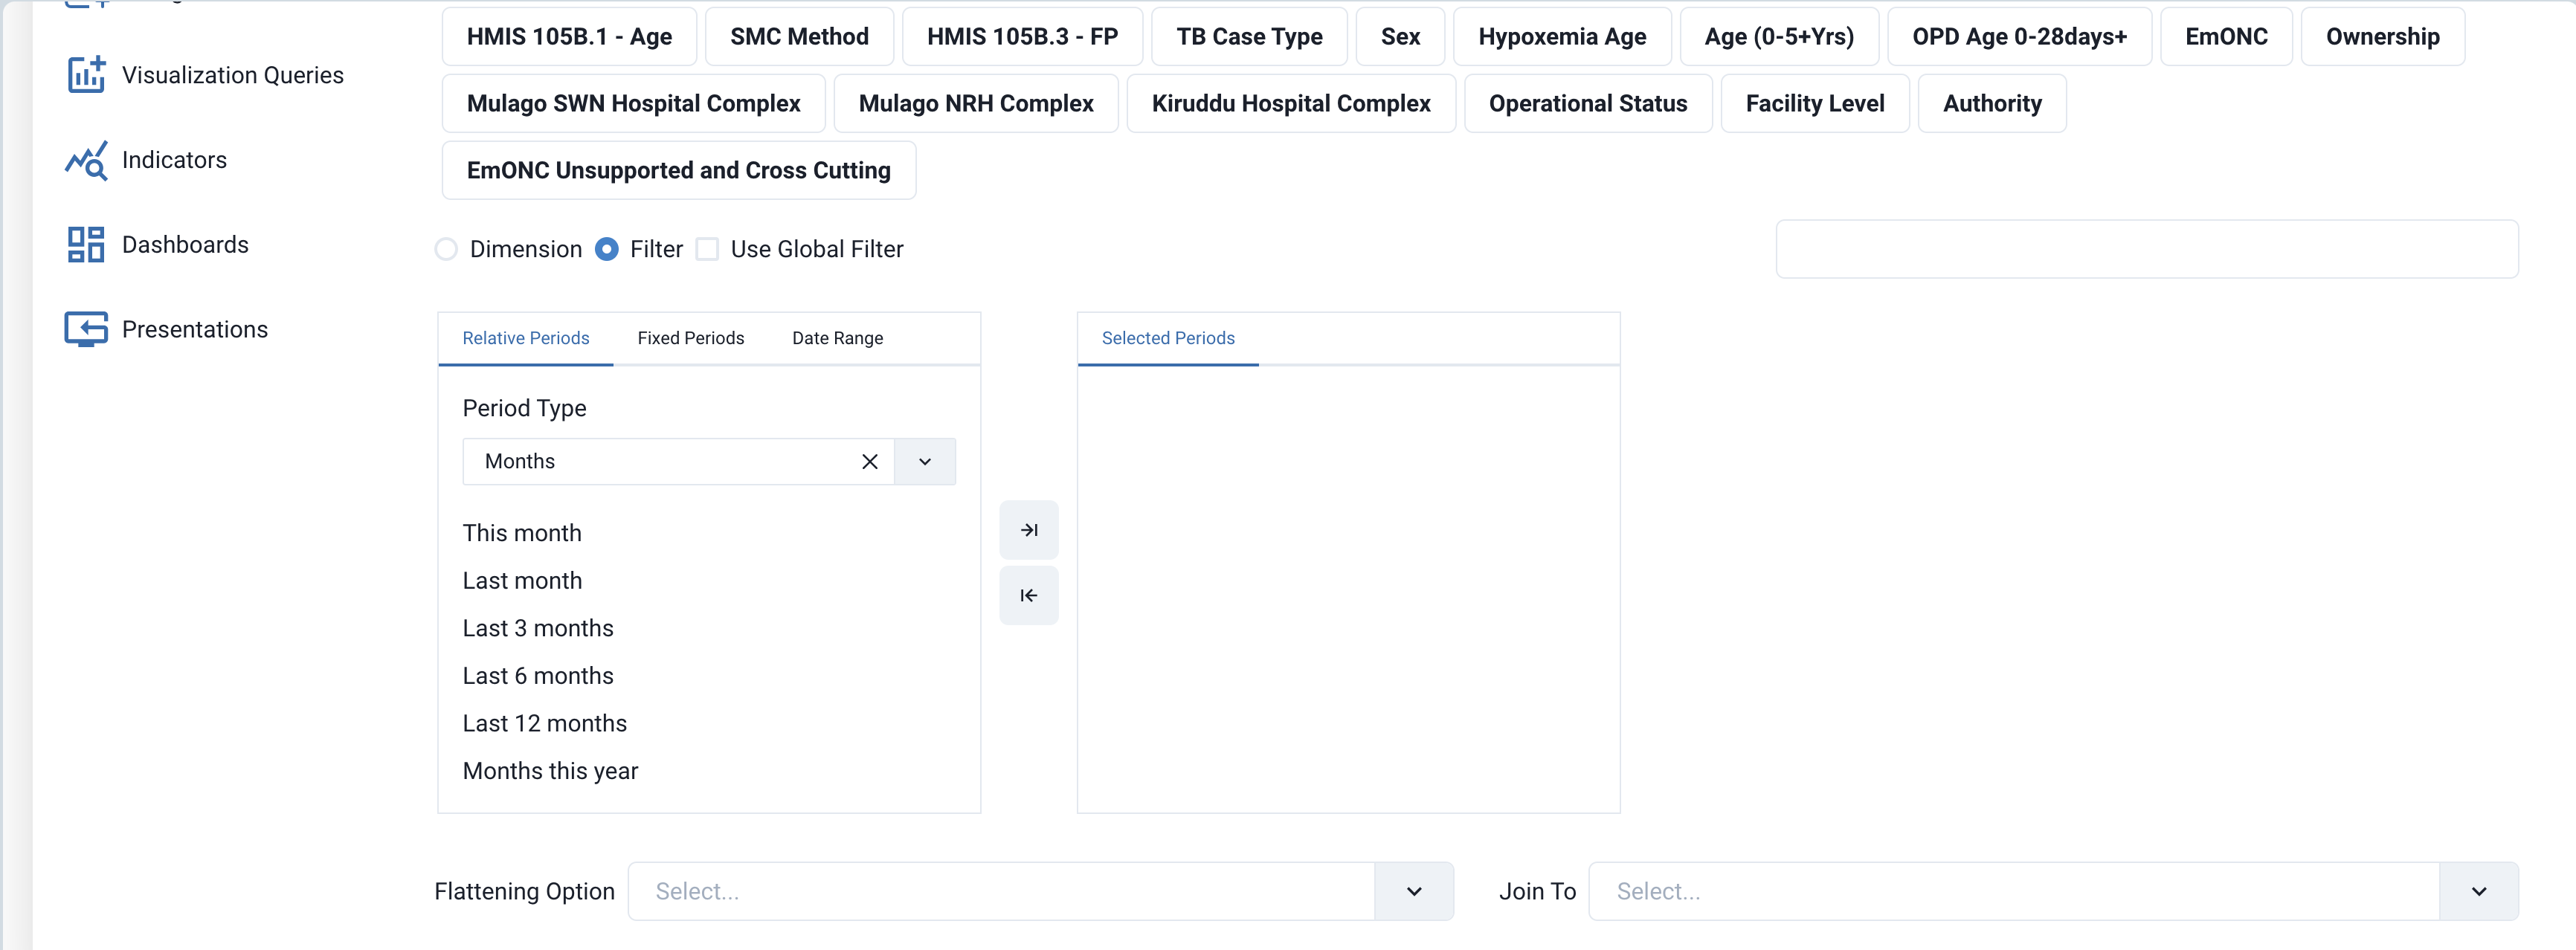The width and height of the screenshot is (2576, 950).
Task: Choose Hypoxemia Age button
Action: (x=1562, y=37)
